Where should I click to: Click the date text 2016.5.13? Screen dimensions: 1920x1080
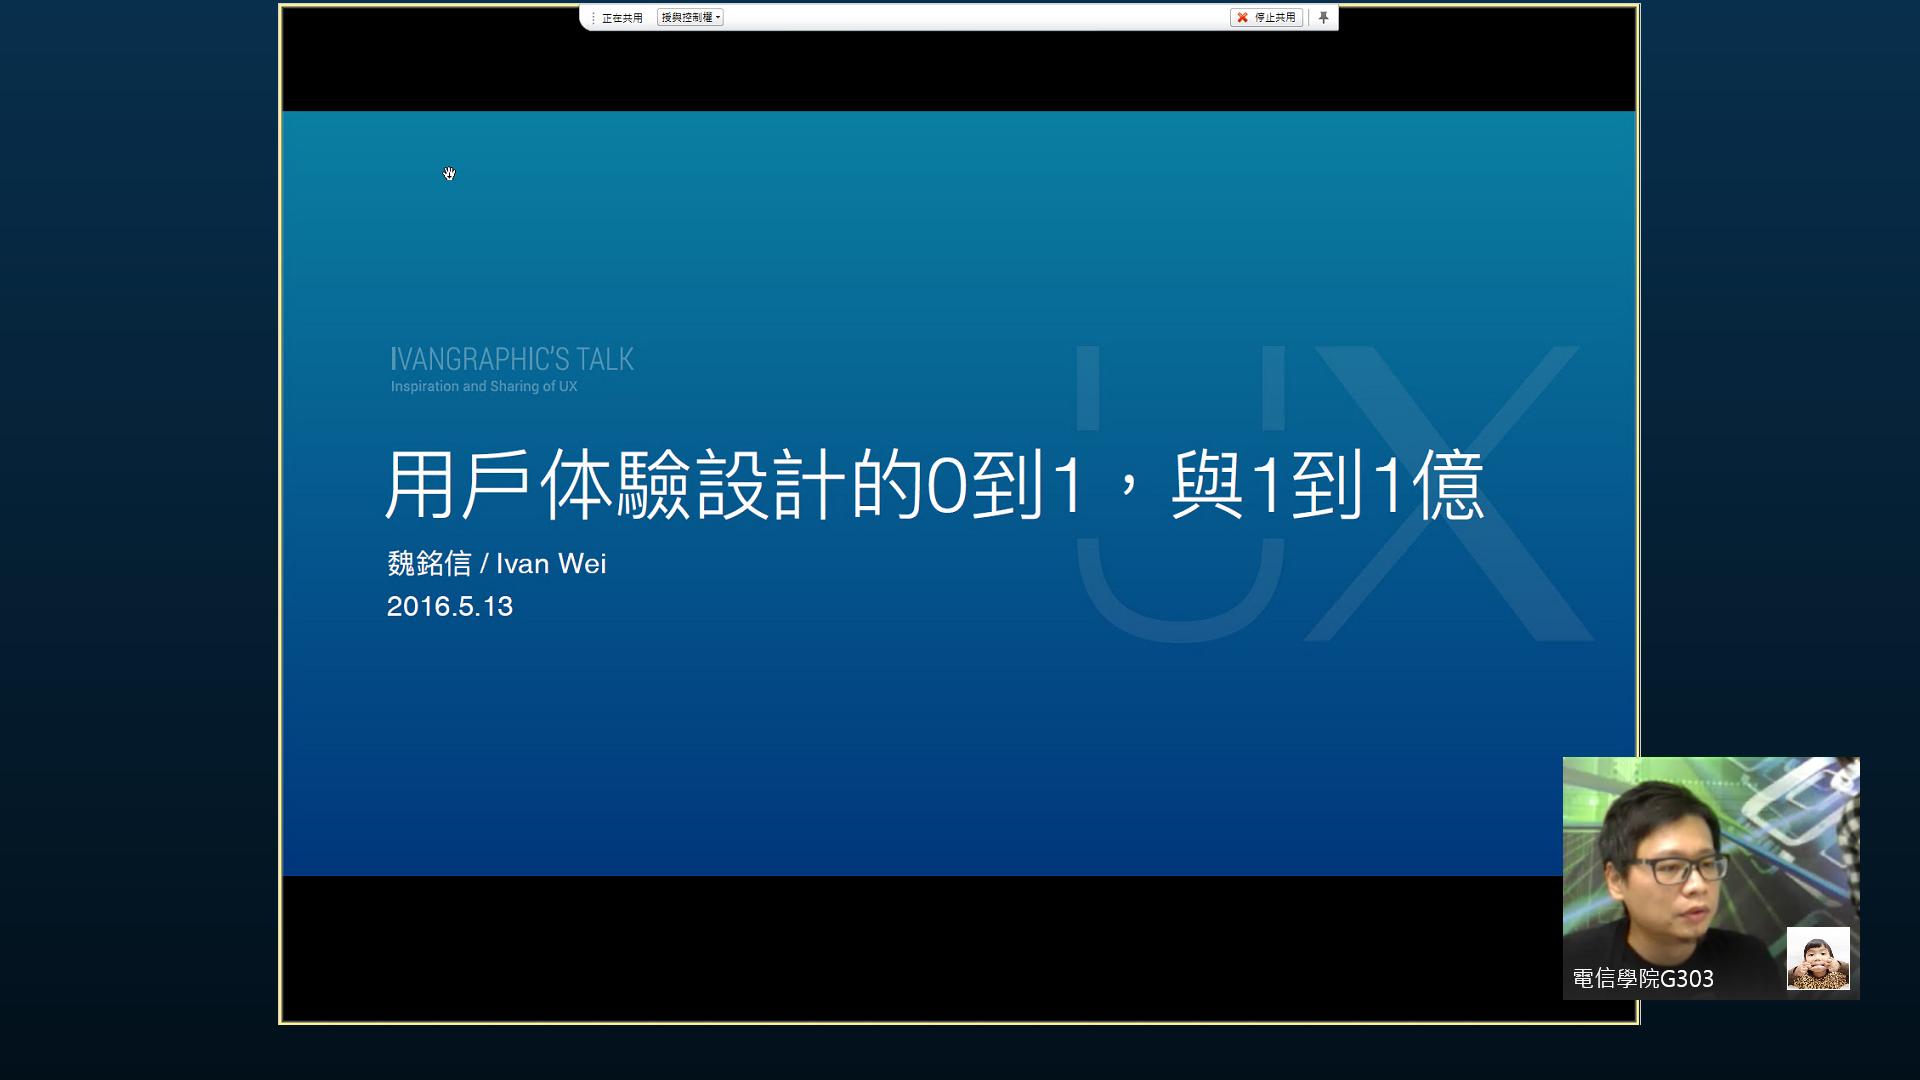coord(449,606)
